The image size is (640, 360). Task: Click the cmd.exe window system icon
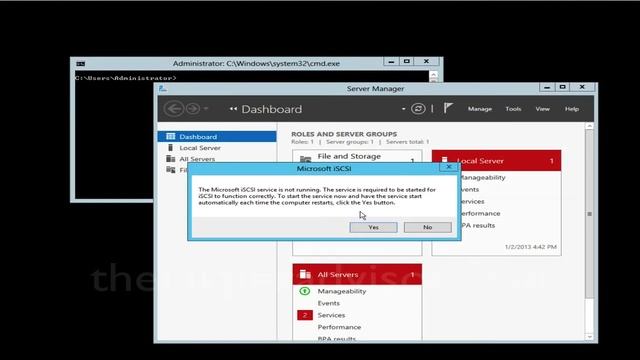pyautogui.click(x=81, y=64)
